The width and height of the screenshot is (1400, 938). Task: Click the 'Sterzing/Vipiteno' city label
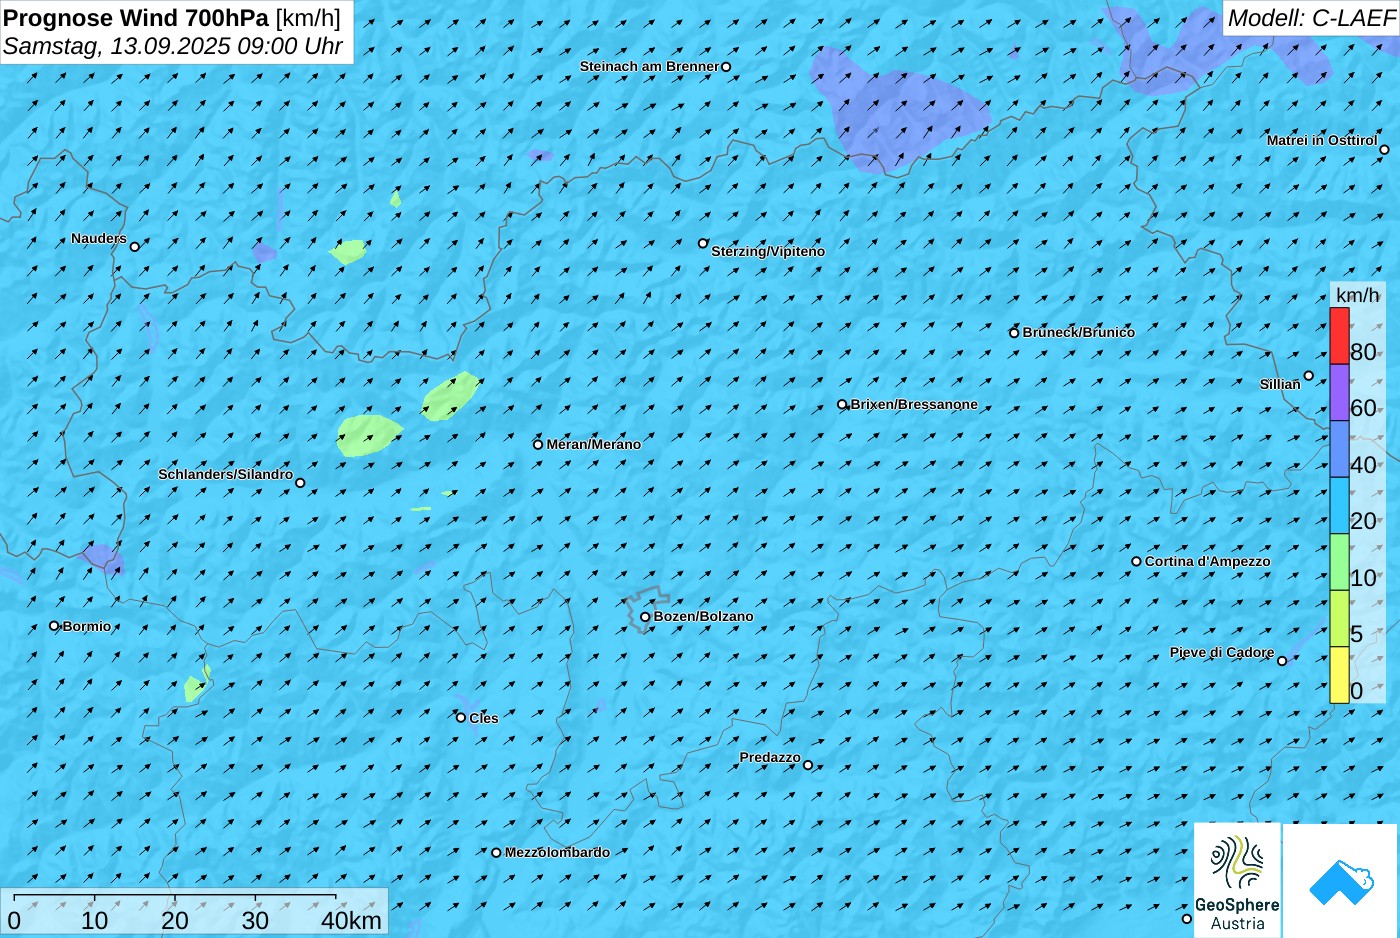coord(768,252)
